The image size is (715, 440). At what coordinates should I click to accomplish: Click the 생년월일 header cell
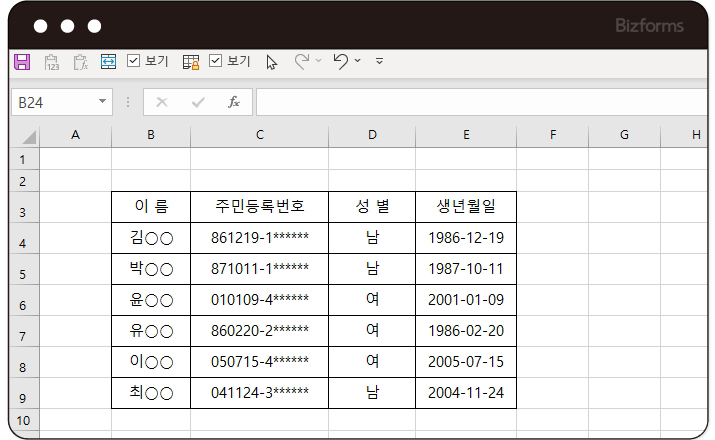click(465, 207)
